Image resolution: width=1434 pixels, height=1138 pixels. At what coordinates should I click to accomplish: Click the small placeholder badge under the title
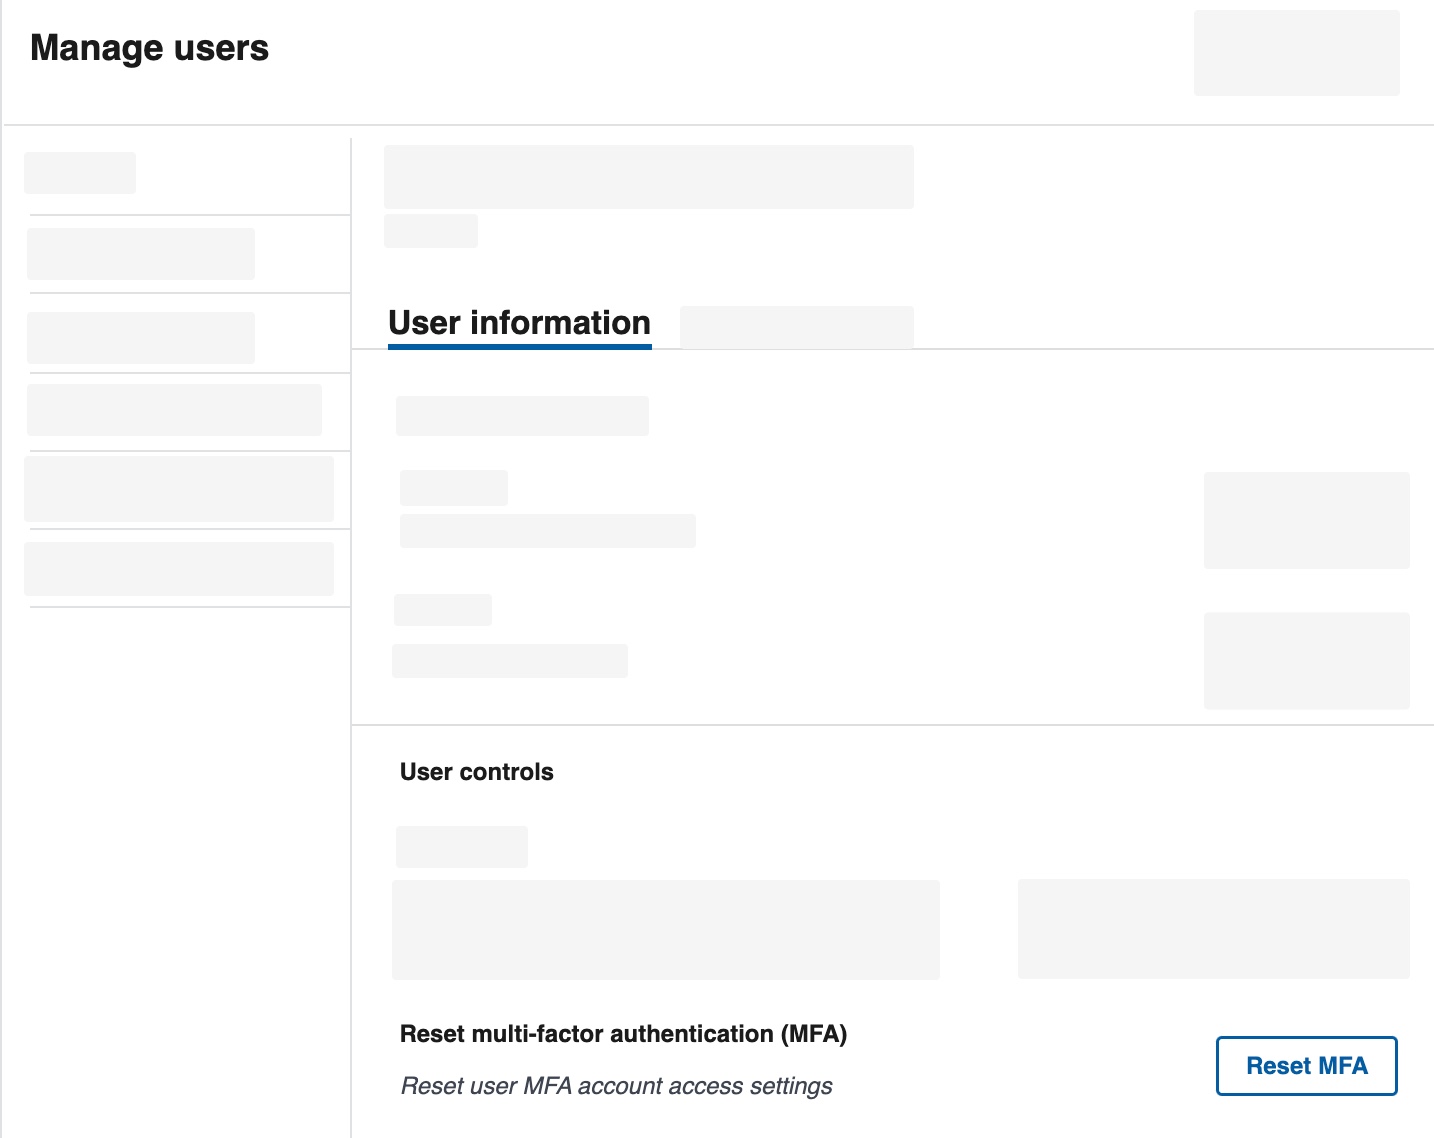coord(431,231)
